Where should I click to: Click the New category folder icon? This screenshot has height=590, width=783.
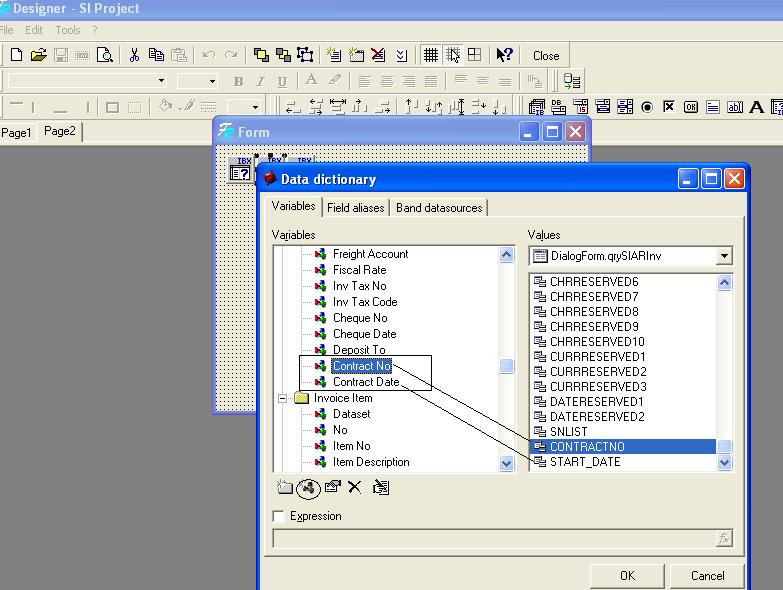[x=284, y=488]
